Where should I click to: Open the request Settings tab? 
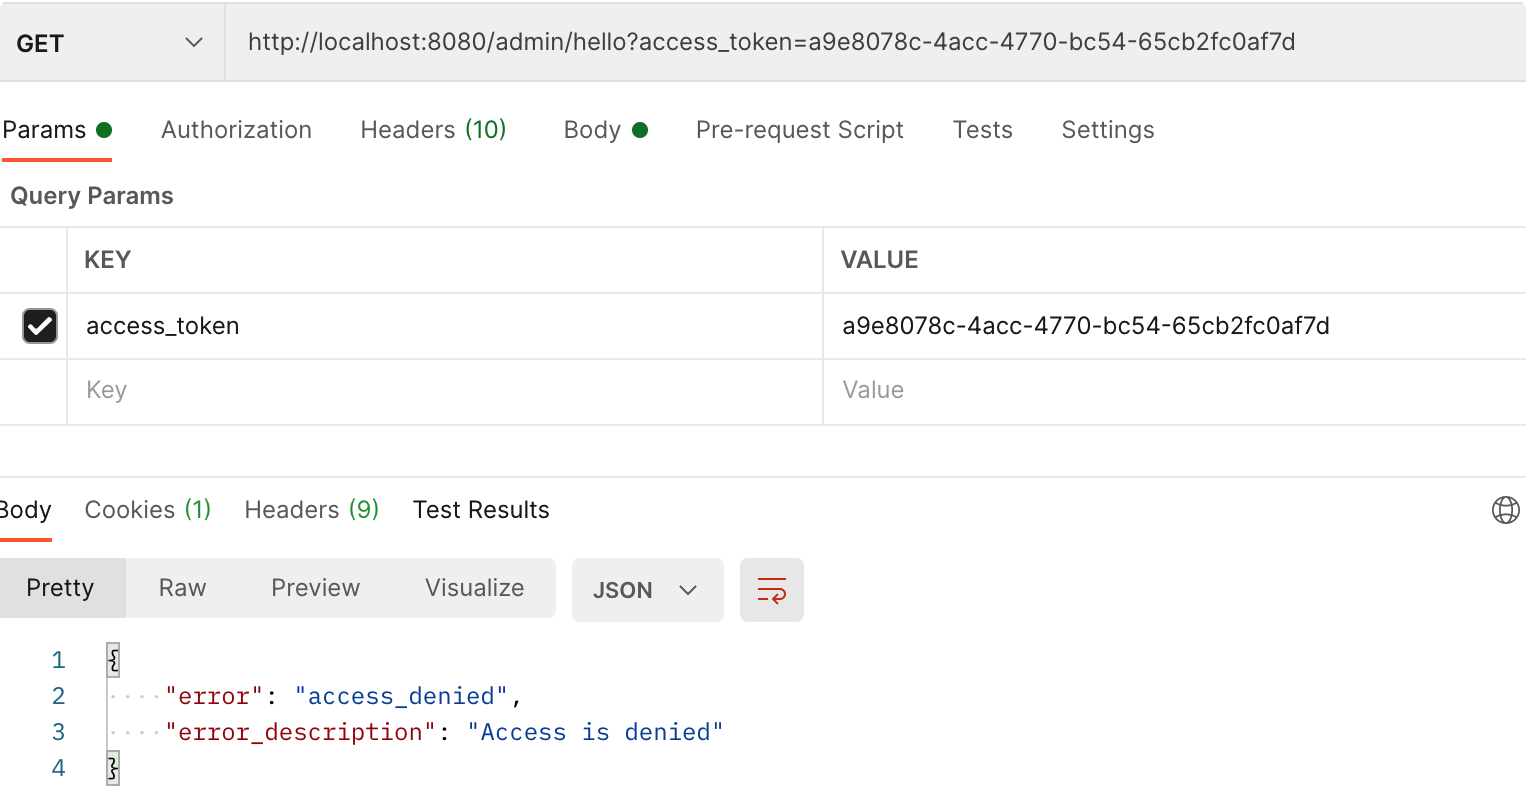[1107, 130]
